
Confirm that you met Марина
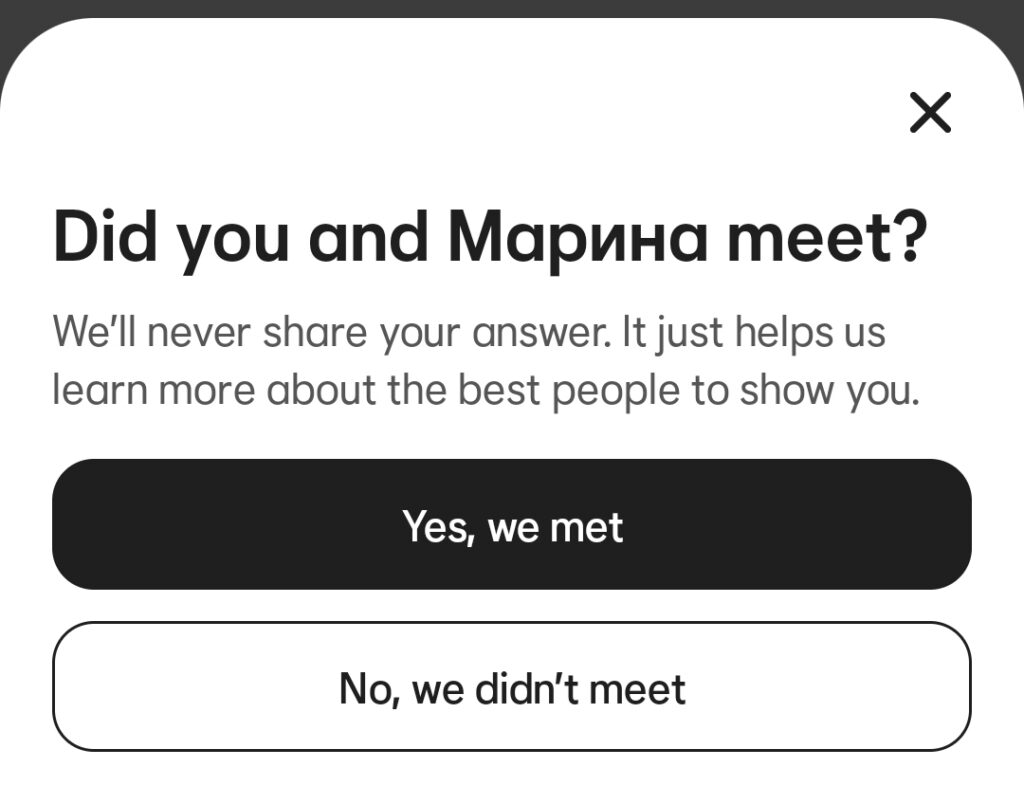tap(512, 525)
